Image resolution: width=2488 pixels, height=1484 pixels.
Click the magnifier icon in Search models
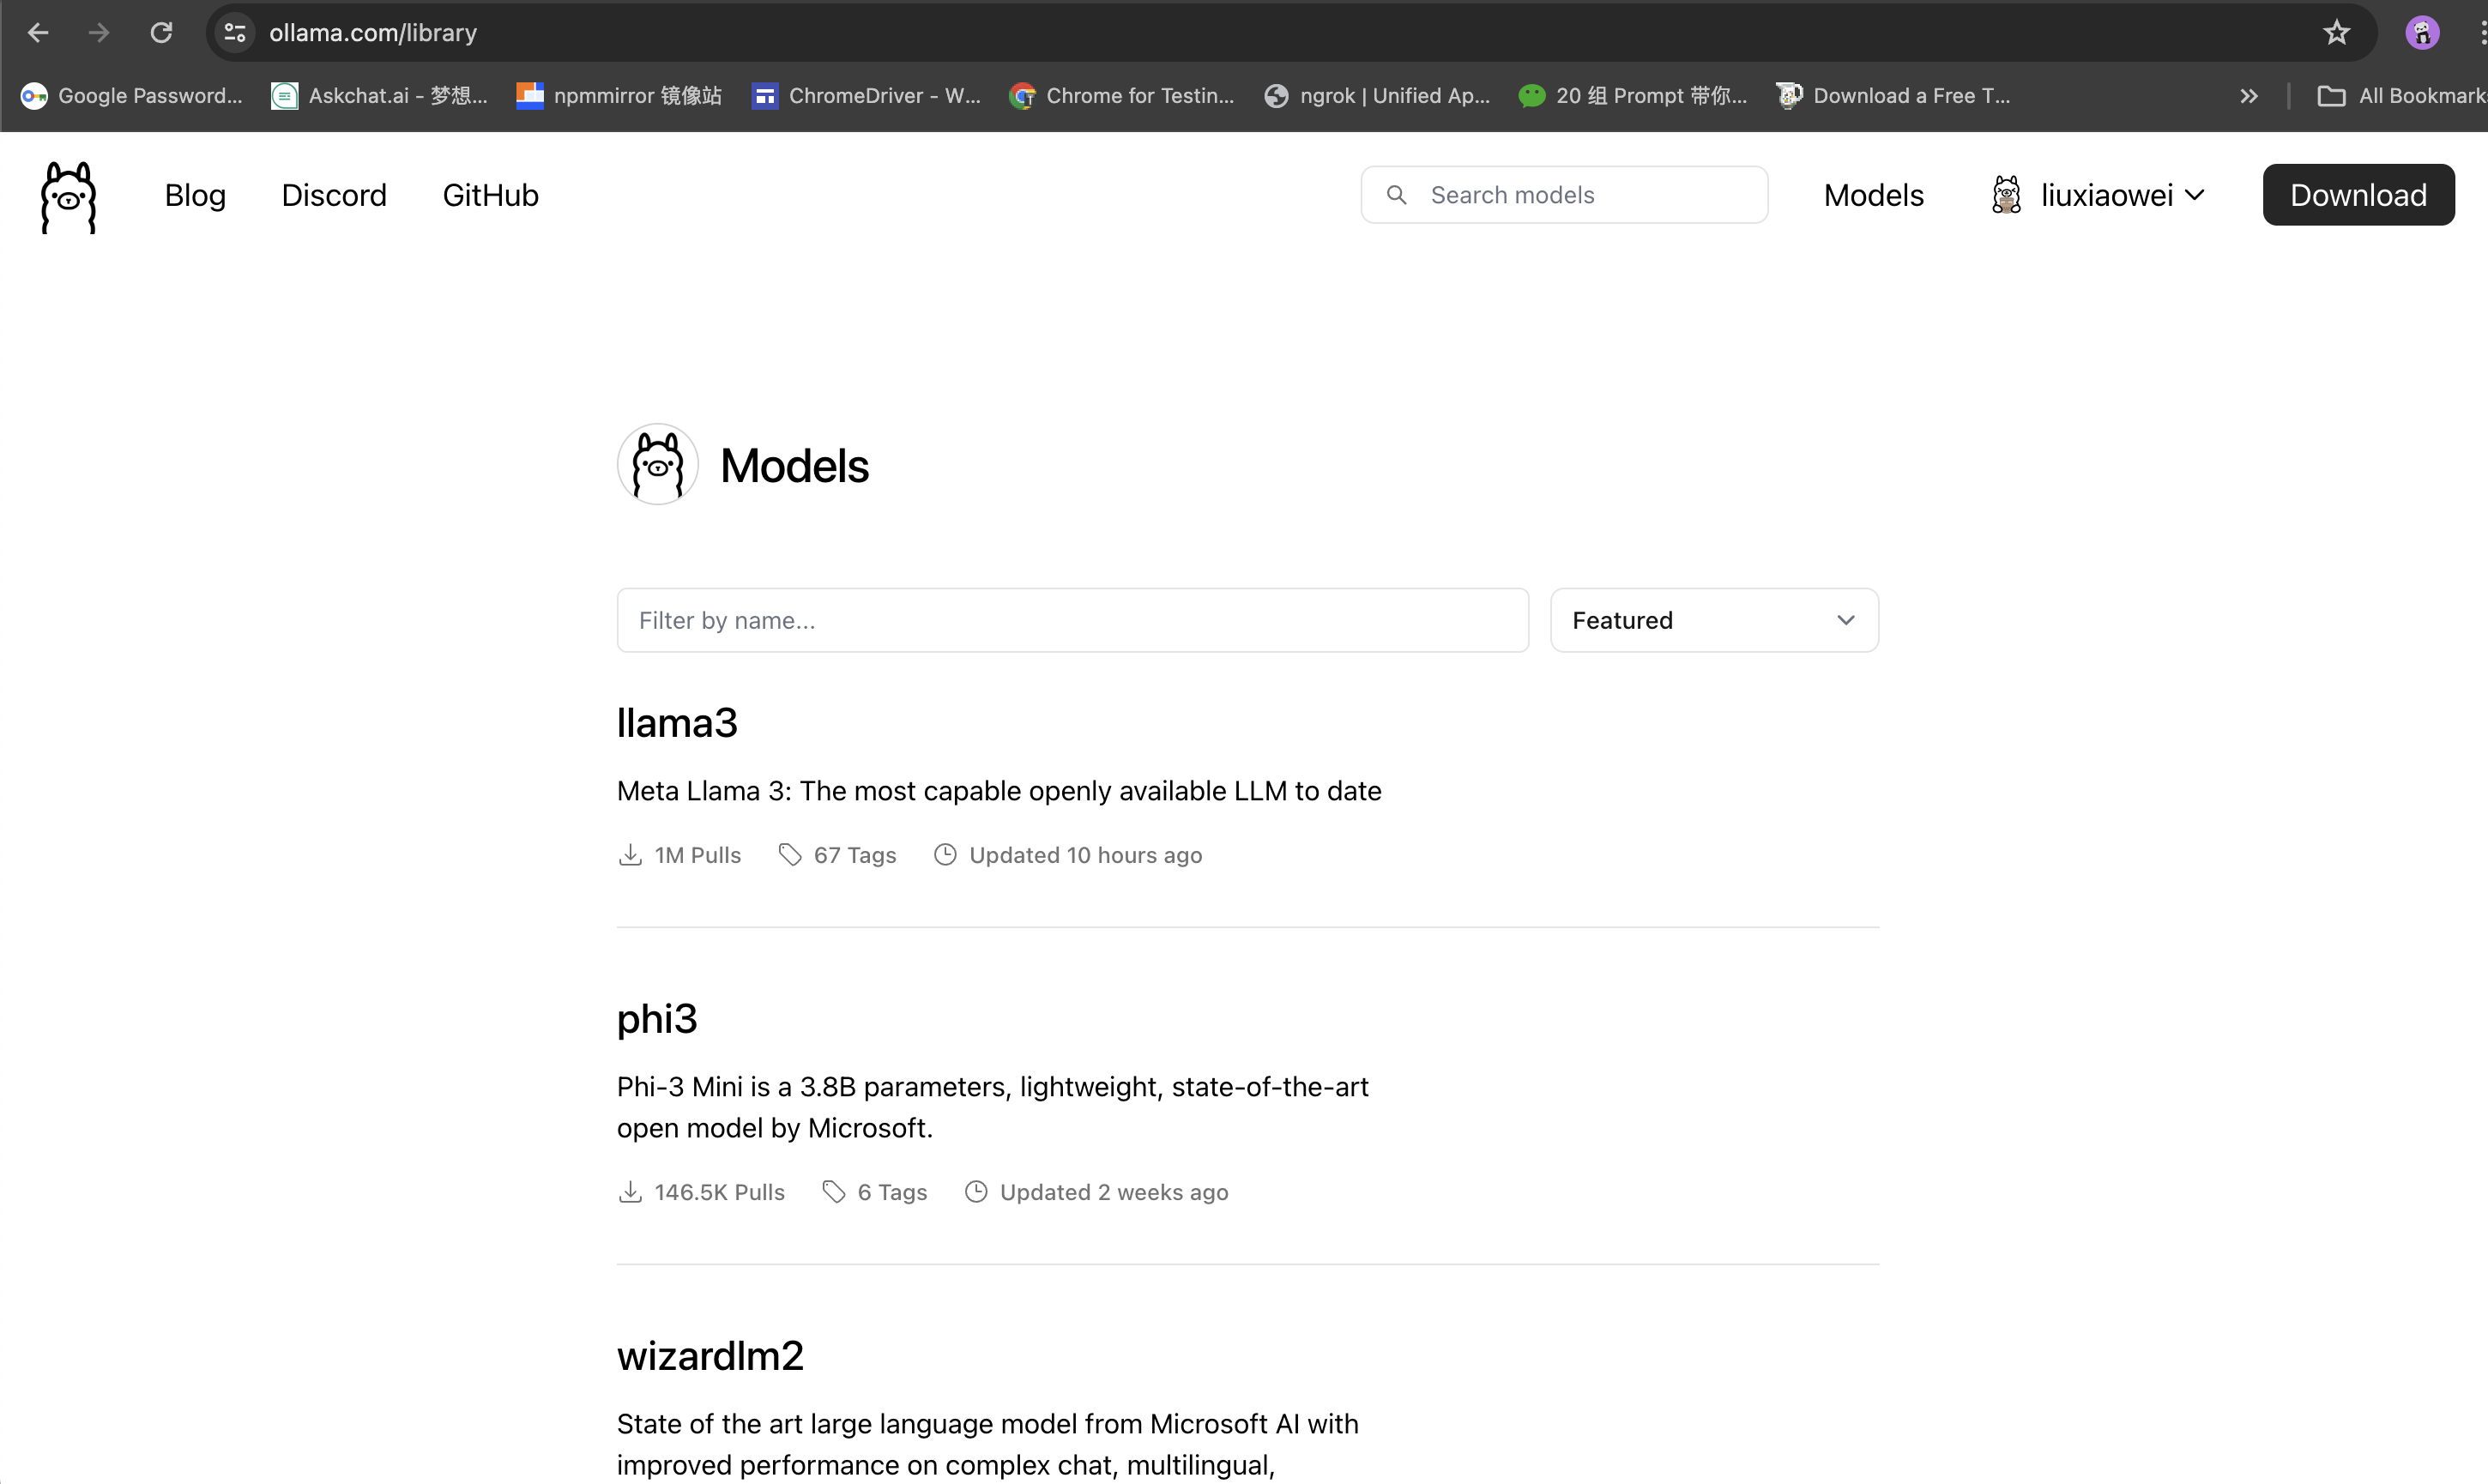pyautogui.click(x=1397, y=195)
